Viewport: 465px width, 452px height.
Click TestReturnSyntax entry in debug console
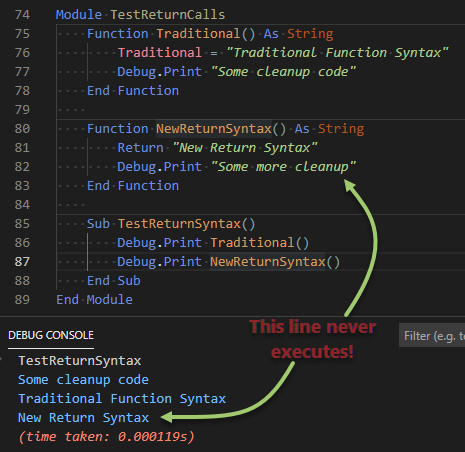(x=80, y=361)
